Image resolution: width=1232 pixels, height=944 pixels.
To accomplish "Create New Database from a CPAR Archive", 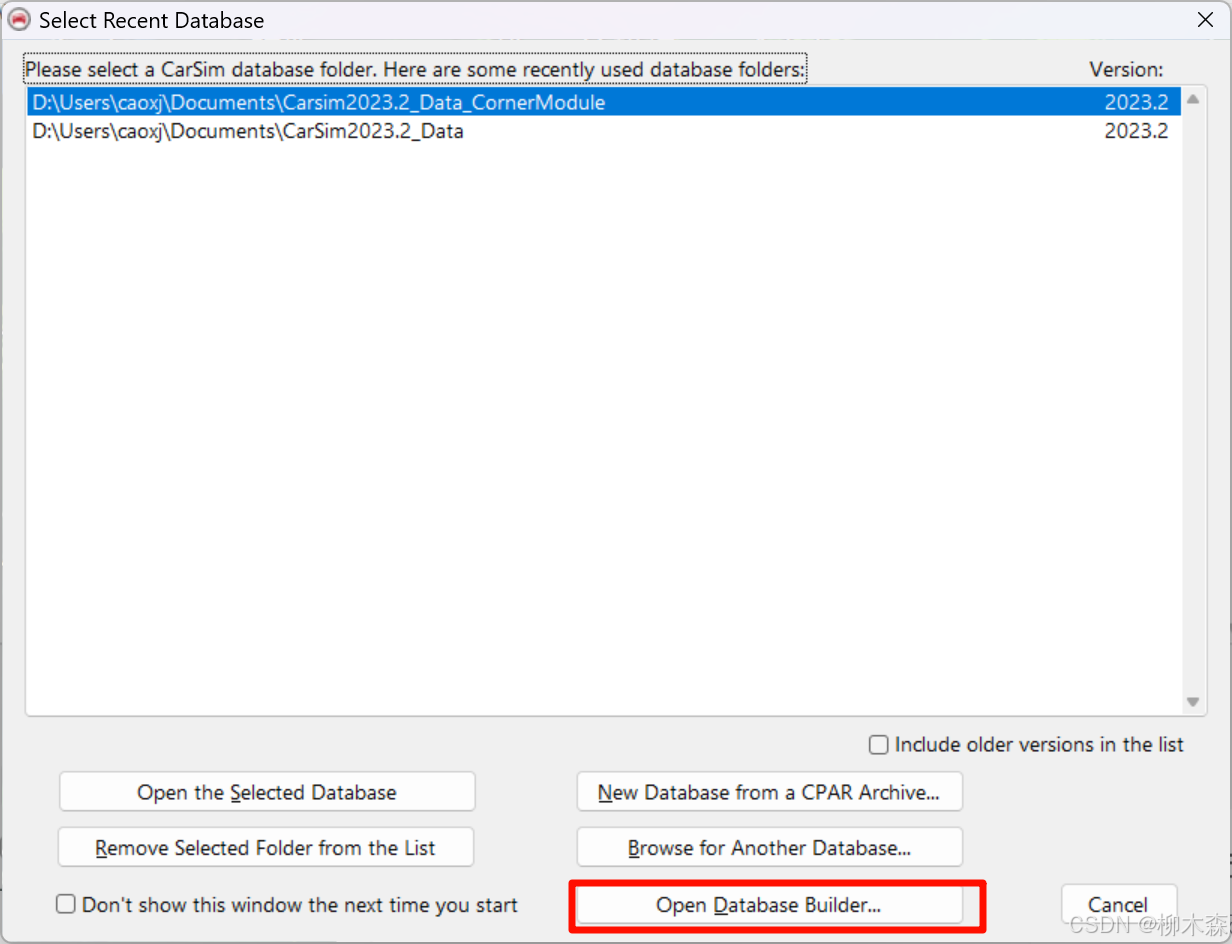I will 769,792.
